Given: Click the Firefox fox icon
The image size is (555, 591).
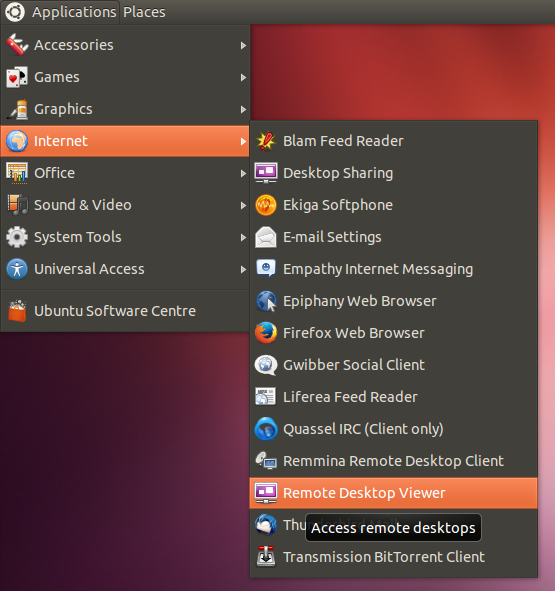Looking at the screenshot, I should point(266,333).
